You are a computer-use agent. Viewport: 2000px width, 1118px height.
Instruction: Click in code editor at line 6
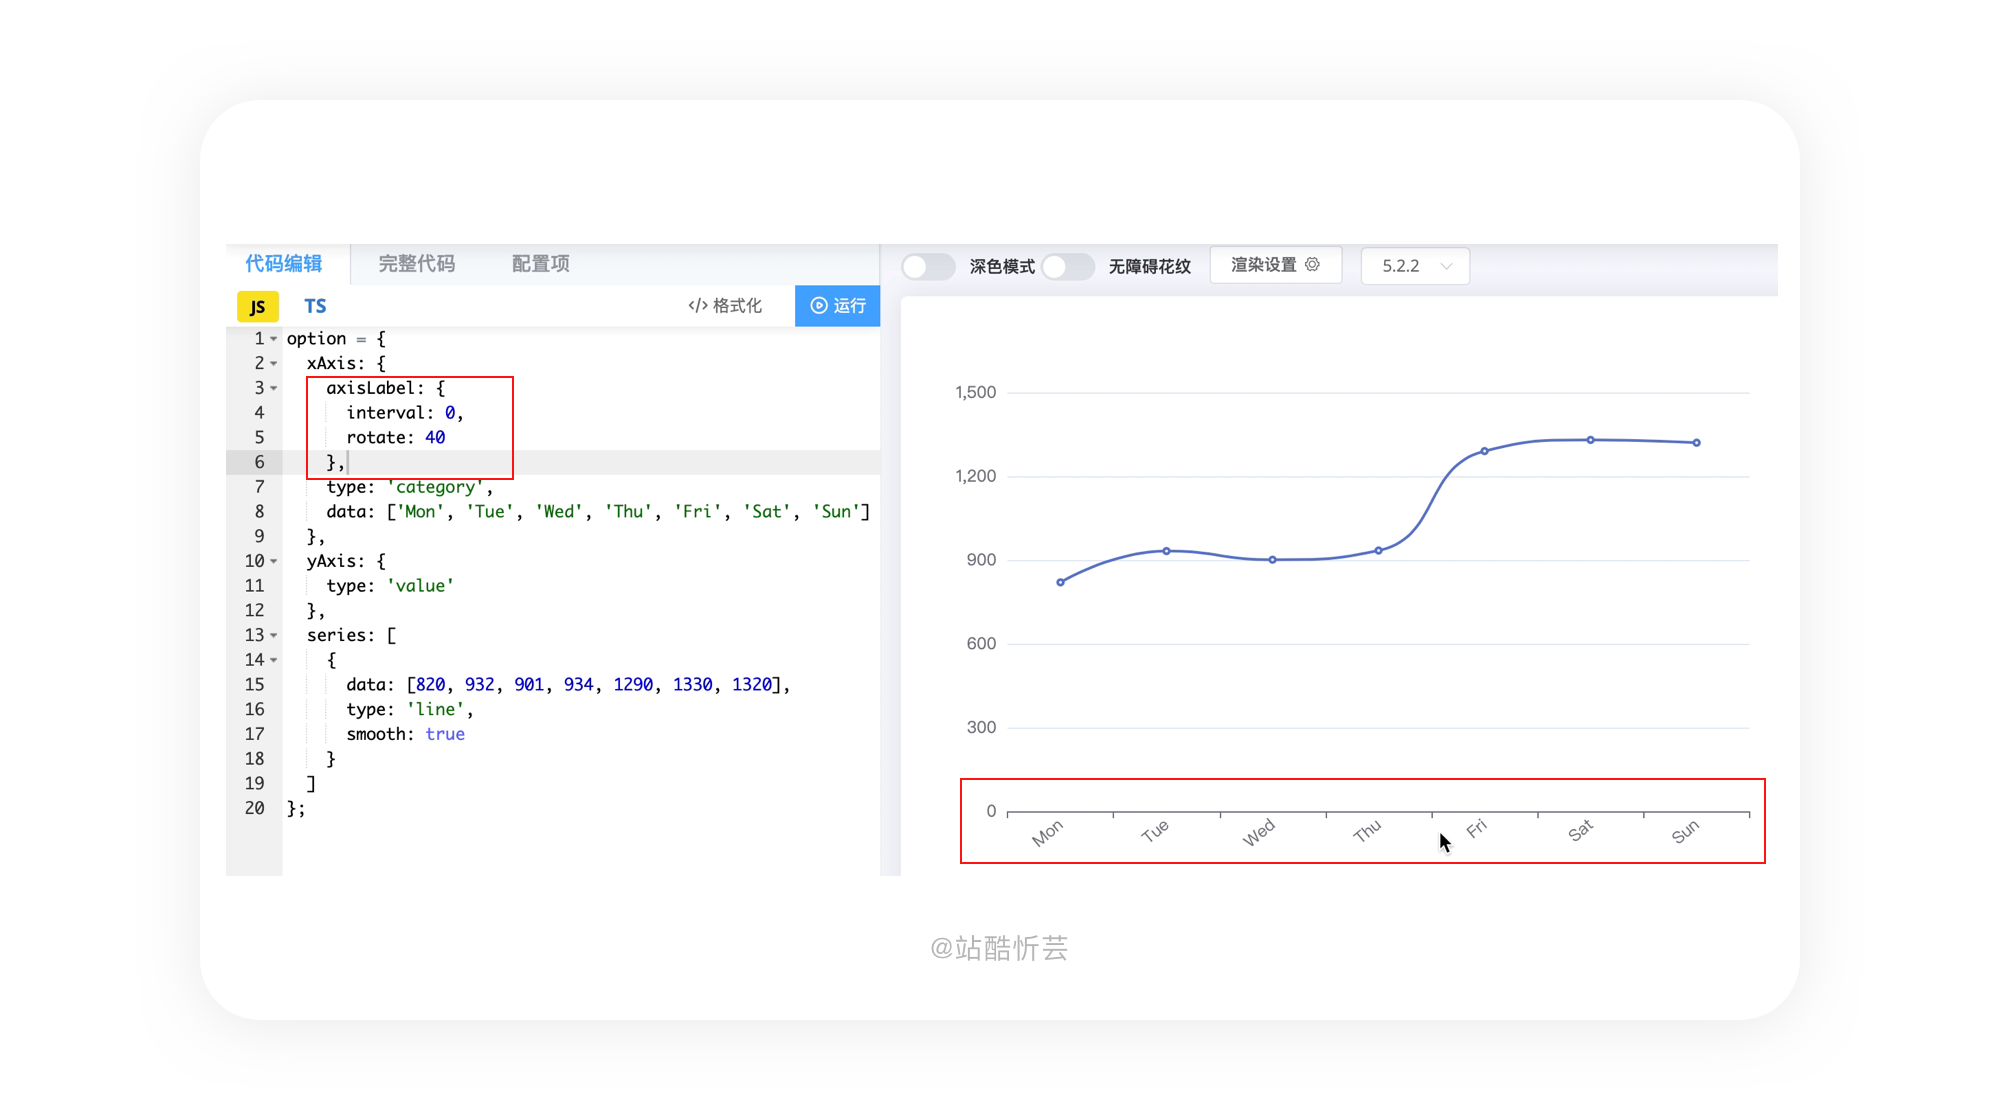pyautogui.click(x=600, y=462)
